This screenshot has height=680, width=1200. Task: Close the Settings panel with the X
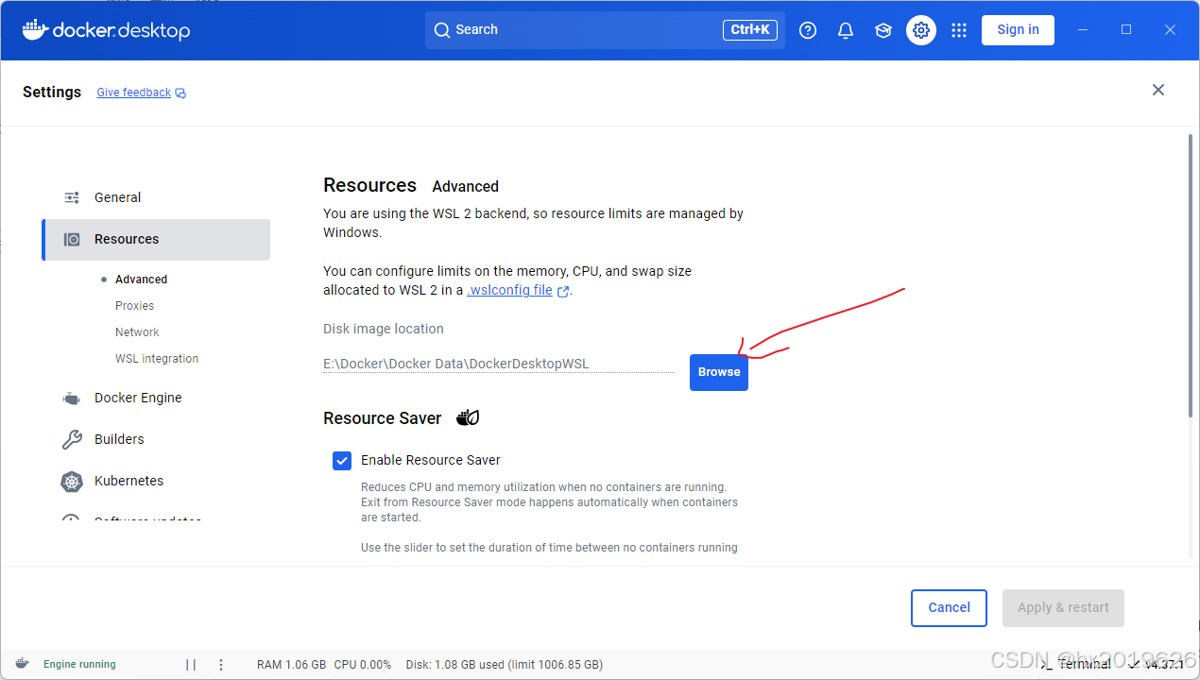tap(1158, 90)
